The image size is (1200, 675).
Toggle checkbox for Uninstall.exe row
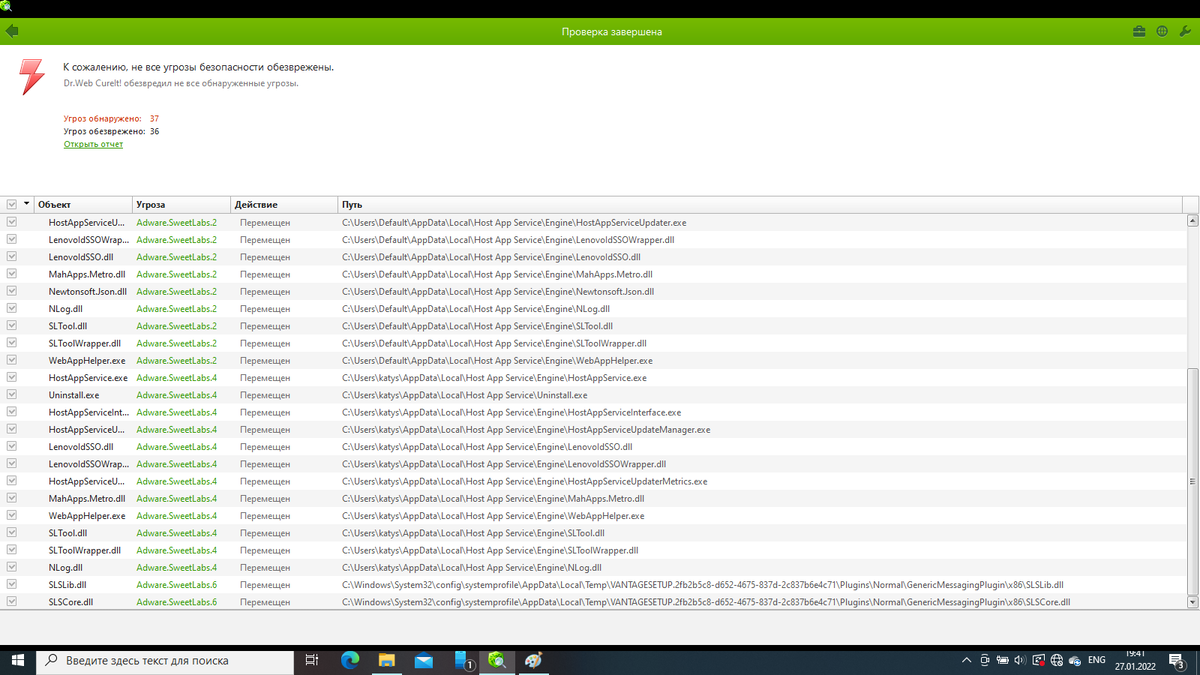(12, 395)
